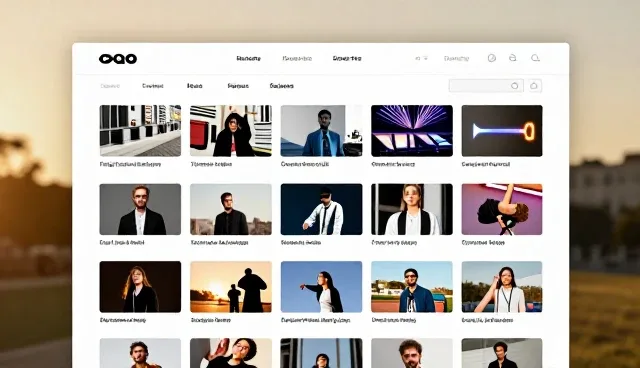Open the thumbnail of a man in black by the city skyline

(231, 209)
